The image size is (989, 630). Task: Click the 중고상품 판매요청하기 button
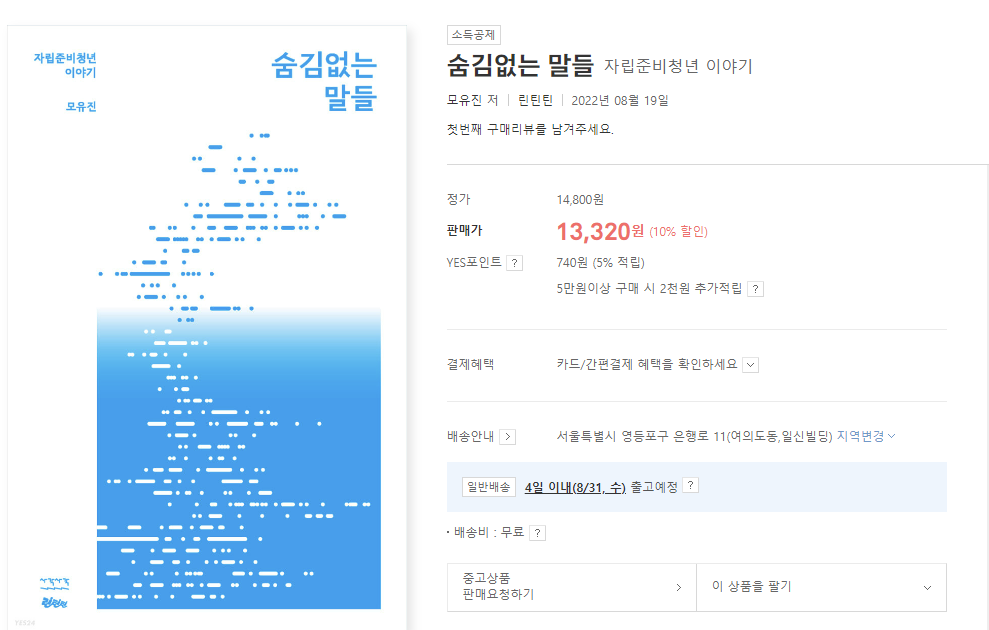click(x=572, y=587)
